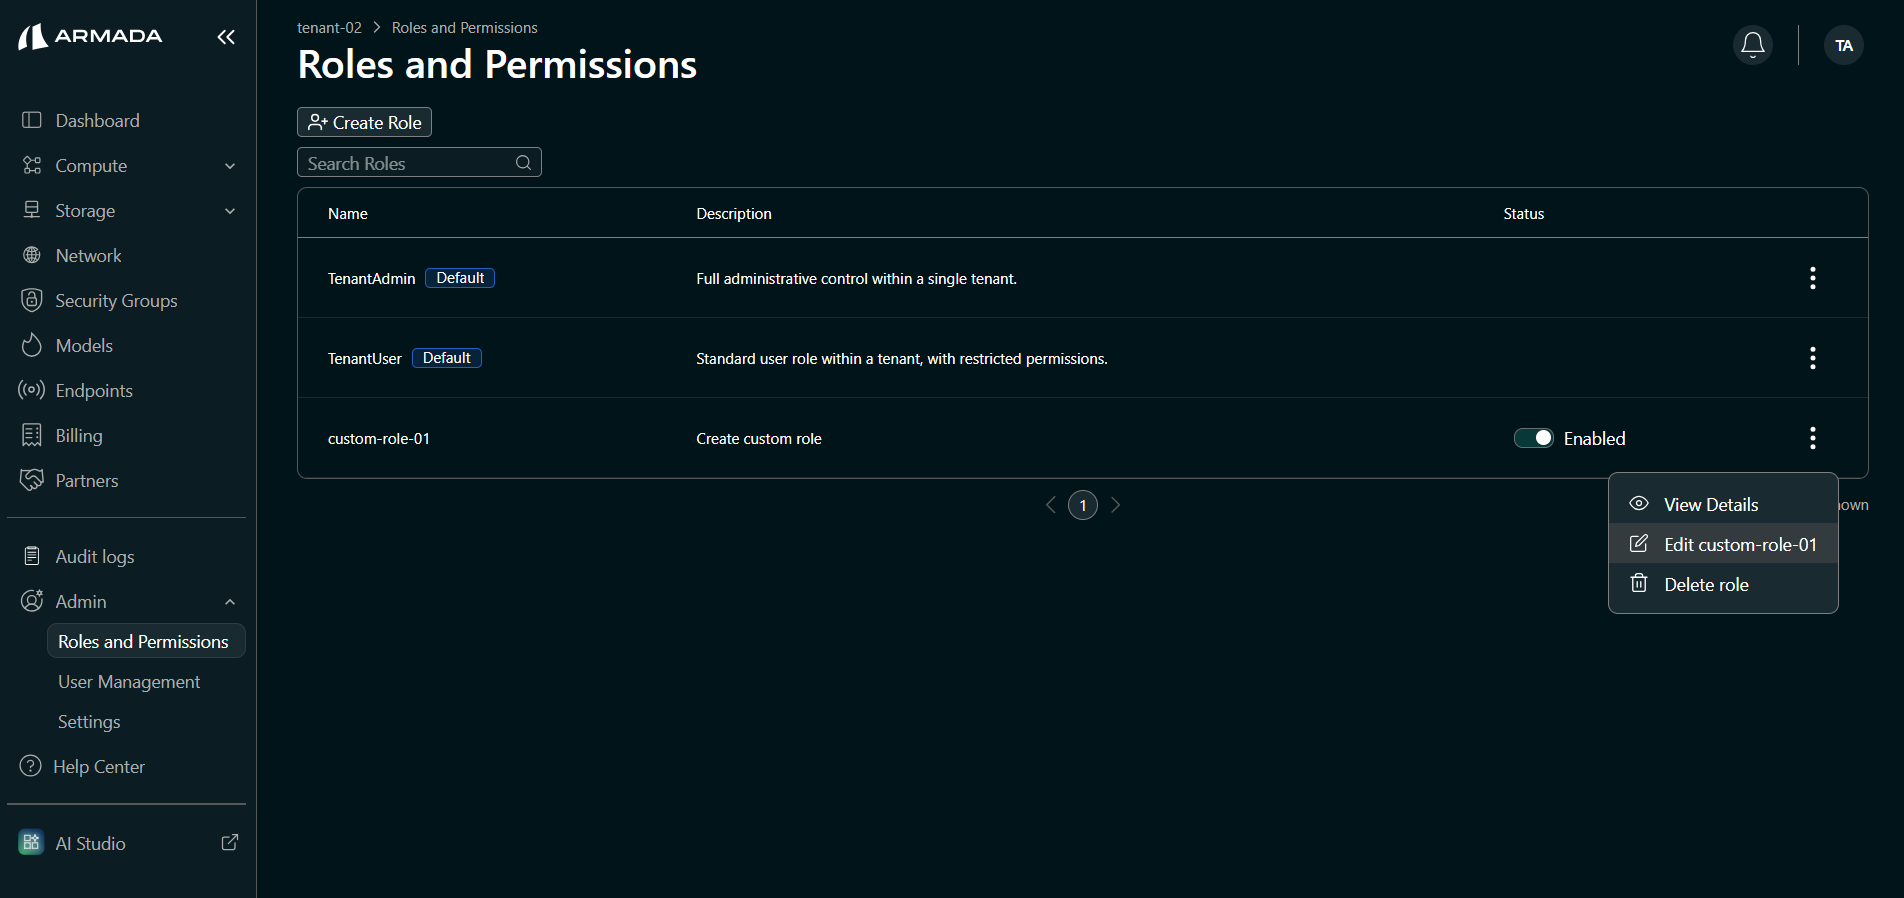This screenshot has height=898, width=1904.
Task: Click the Security Groups shield icon
Action: tap(32, 300)
